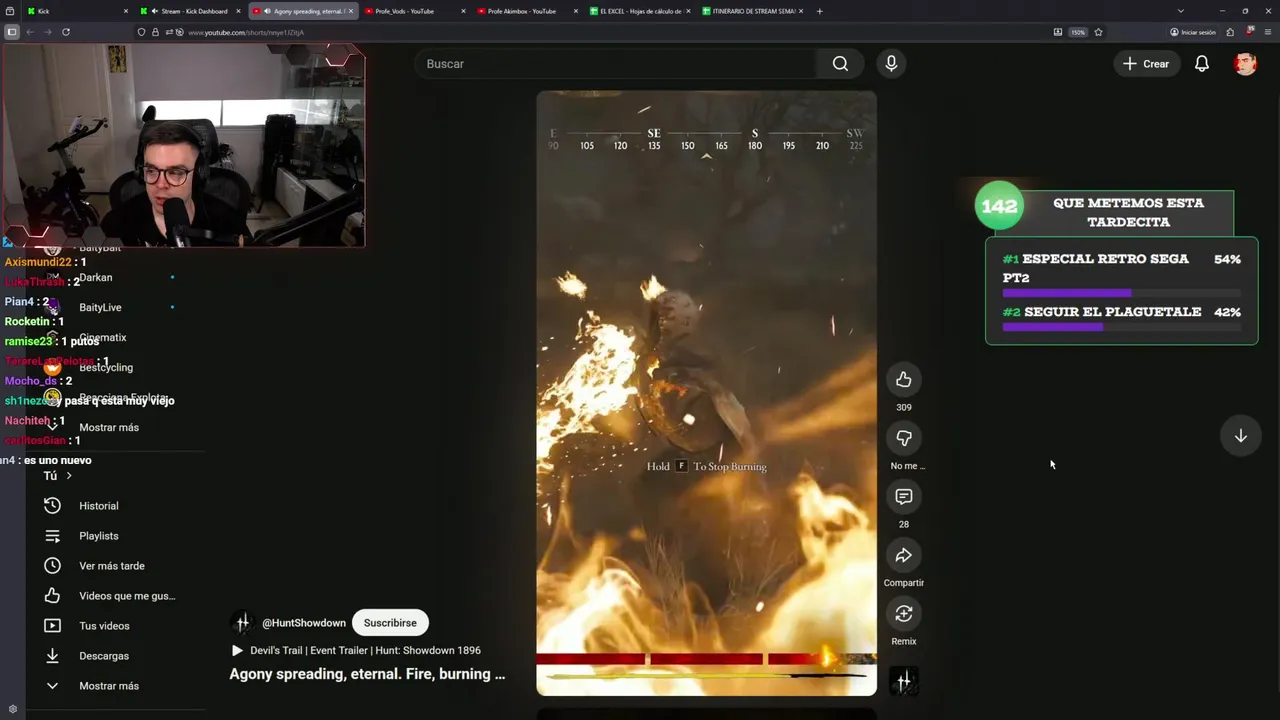
Task: Expand Mostrar más in subscriptions list
Action: tap(109, 428)
